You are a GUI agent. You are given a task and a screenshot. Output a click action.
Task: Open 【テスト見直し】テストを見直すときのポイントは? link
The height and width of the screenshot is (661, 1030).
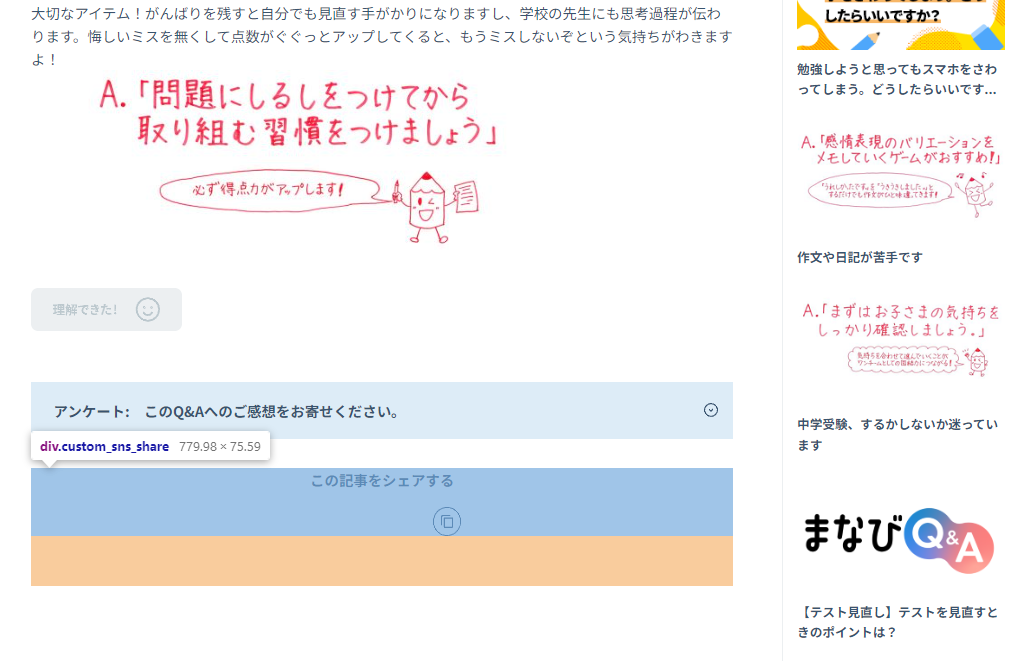tap(897, 621)
